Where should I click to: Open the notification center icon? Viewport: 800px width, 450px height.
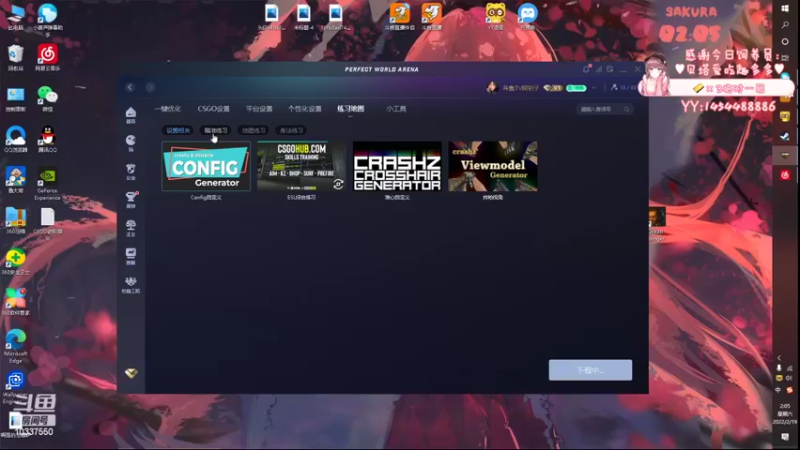tap(785, 437)
